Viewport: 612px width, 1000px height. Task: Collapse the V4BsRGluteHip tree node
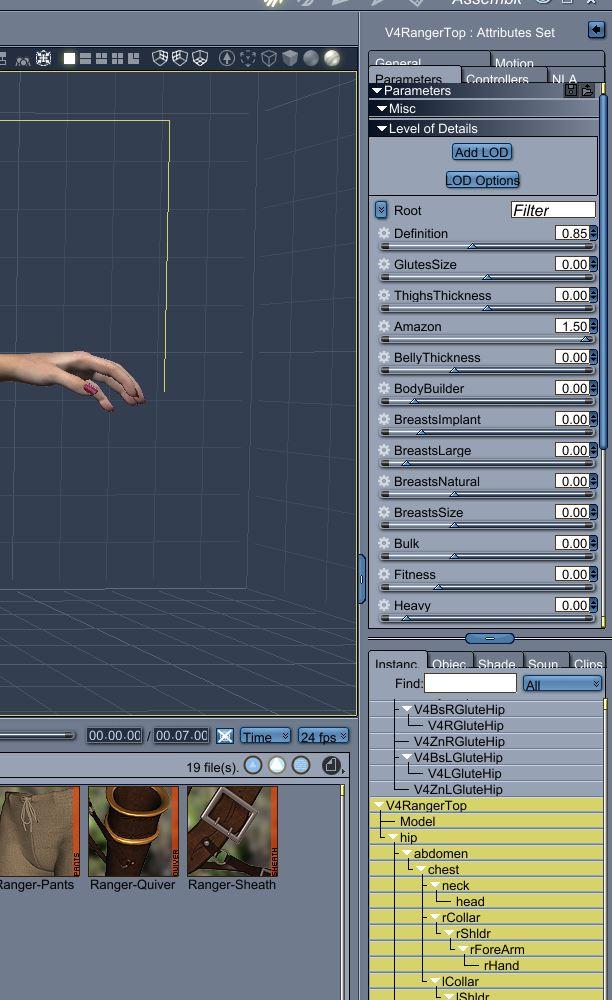pyautogui.click(x=407, y=709)
